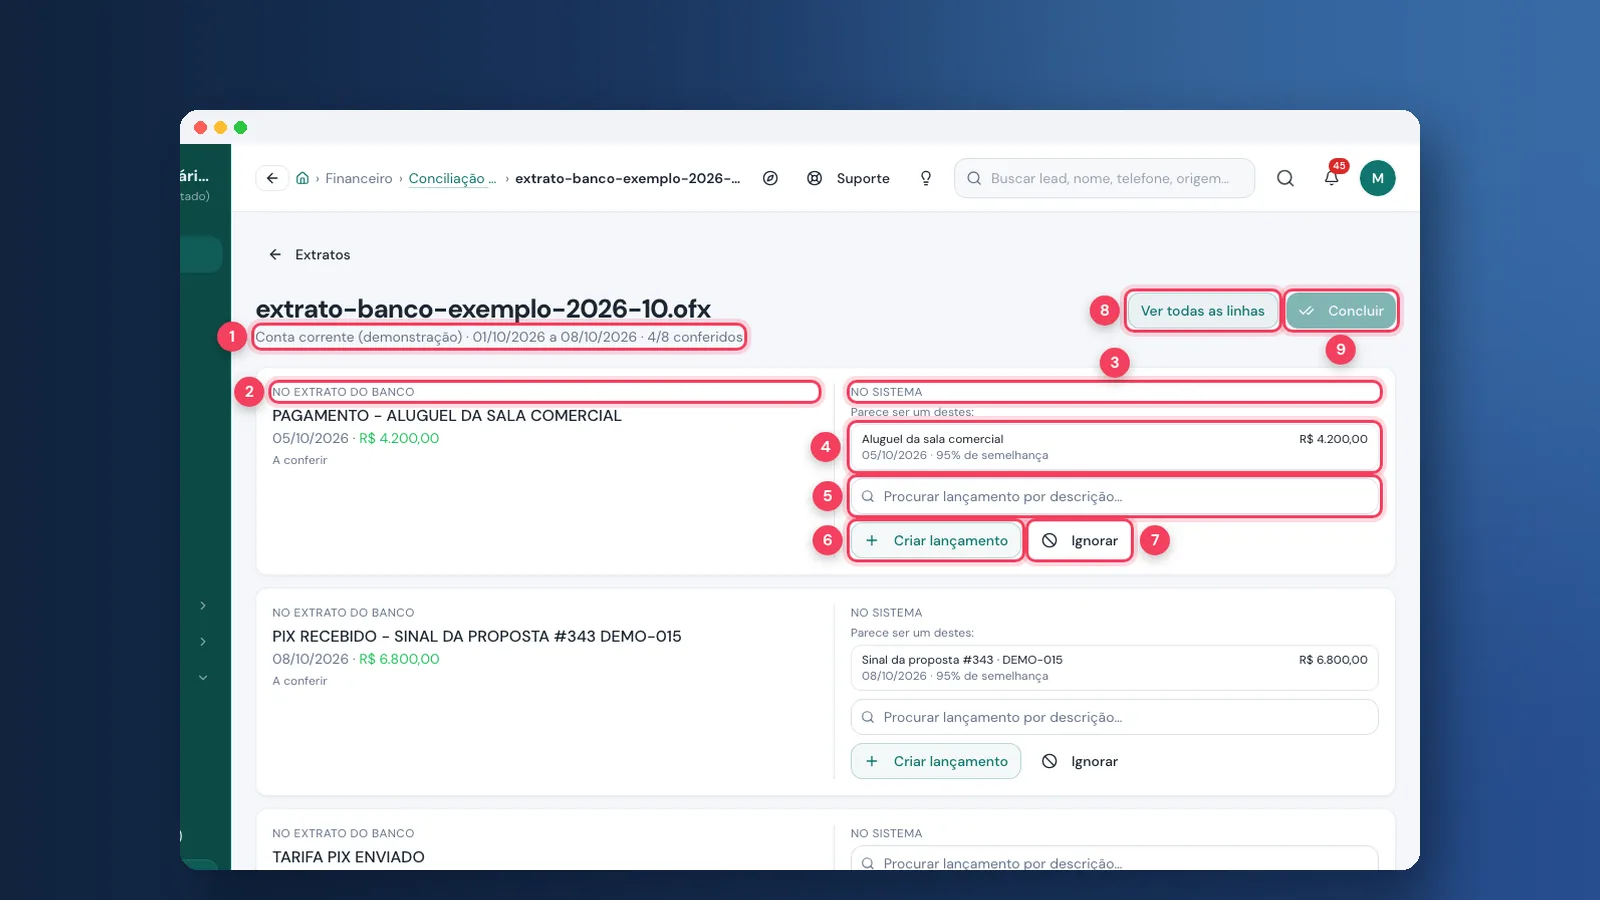Click the TARIFA PIX ENVIADO title
This screenshot has width=1600, height=900.
coord(348,857)
